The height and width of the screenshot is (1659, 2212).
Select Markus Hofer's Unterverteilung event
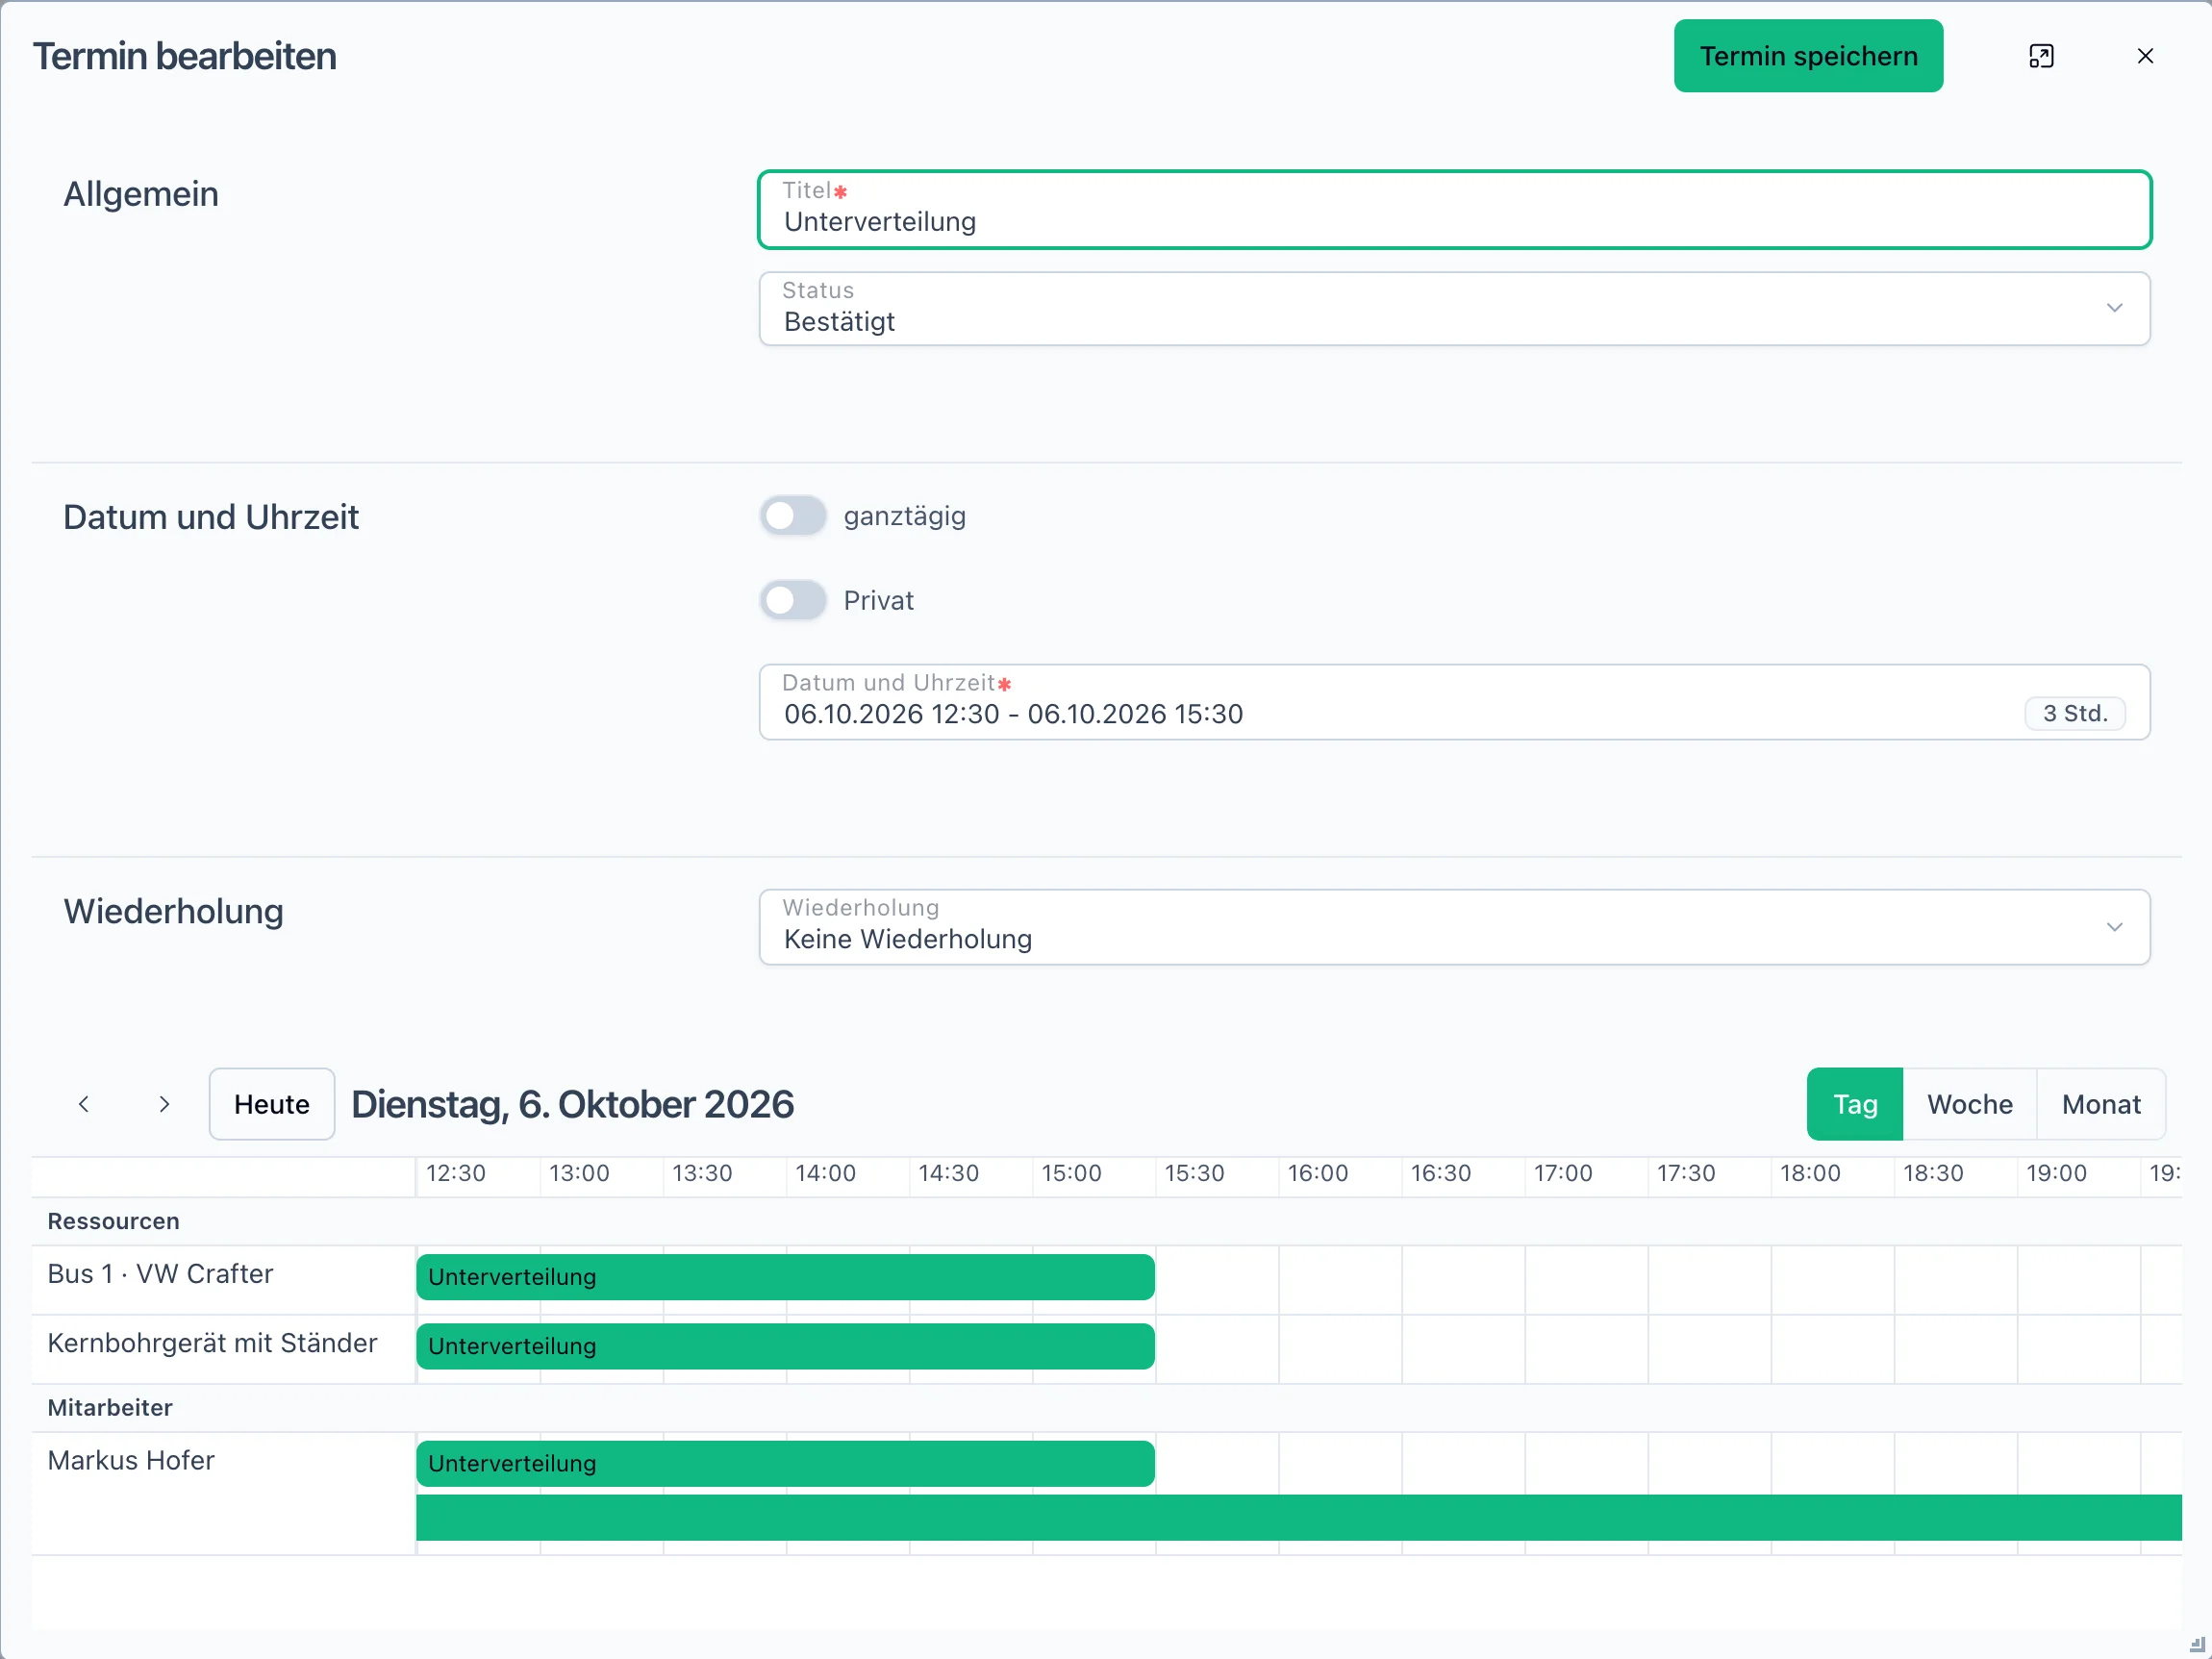click(785, 1463)
